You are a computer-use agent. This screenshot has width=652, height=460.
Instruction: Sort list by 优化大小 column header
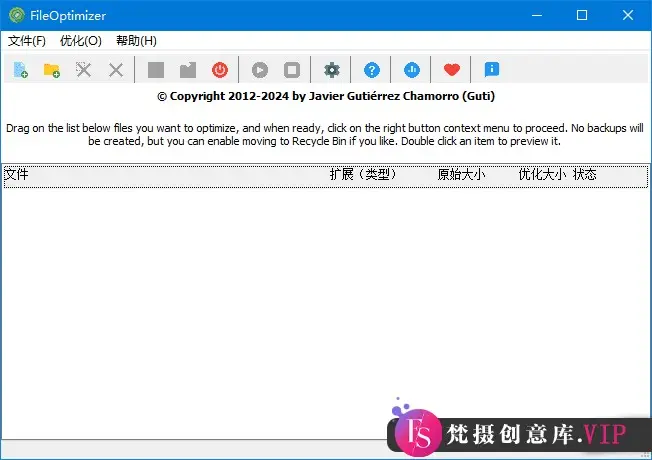tap(542, 174)
